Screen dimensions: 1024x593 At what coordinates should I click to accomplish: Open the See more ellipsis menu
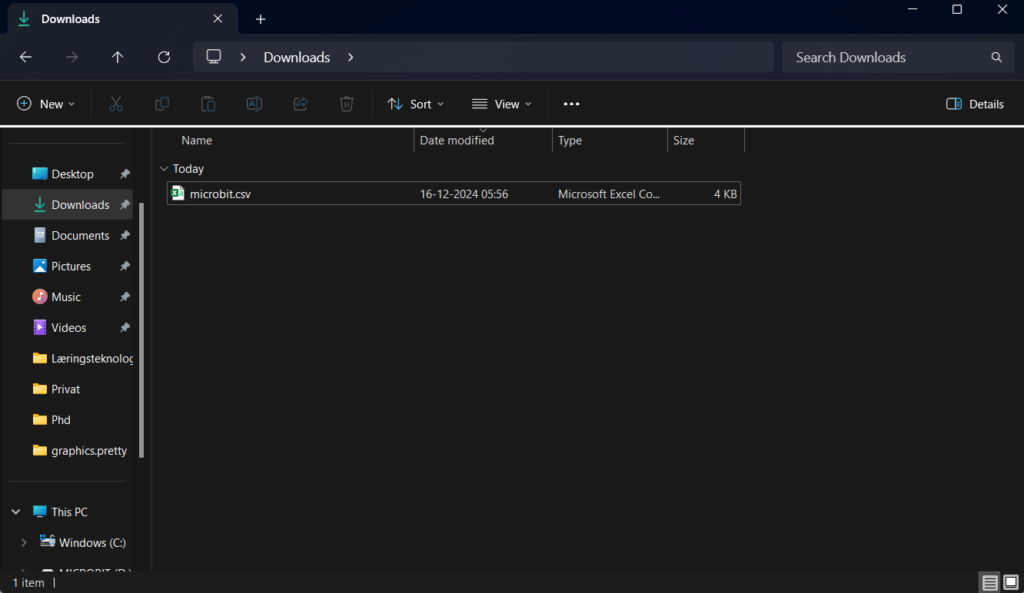pyautogui.click(x=571, y=104)
